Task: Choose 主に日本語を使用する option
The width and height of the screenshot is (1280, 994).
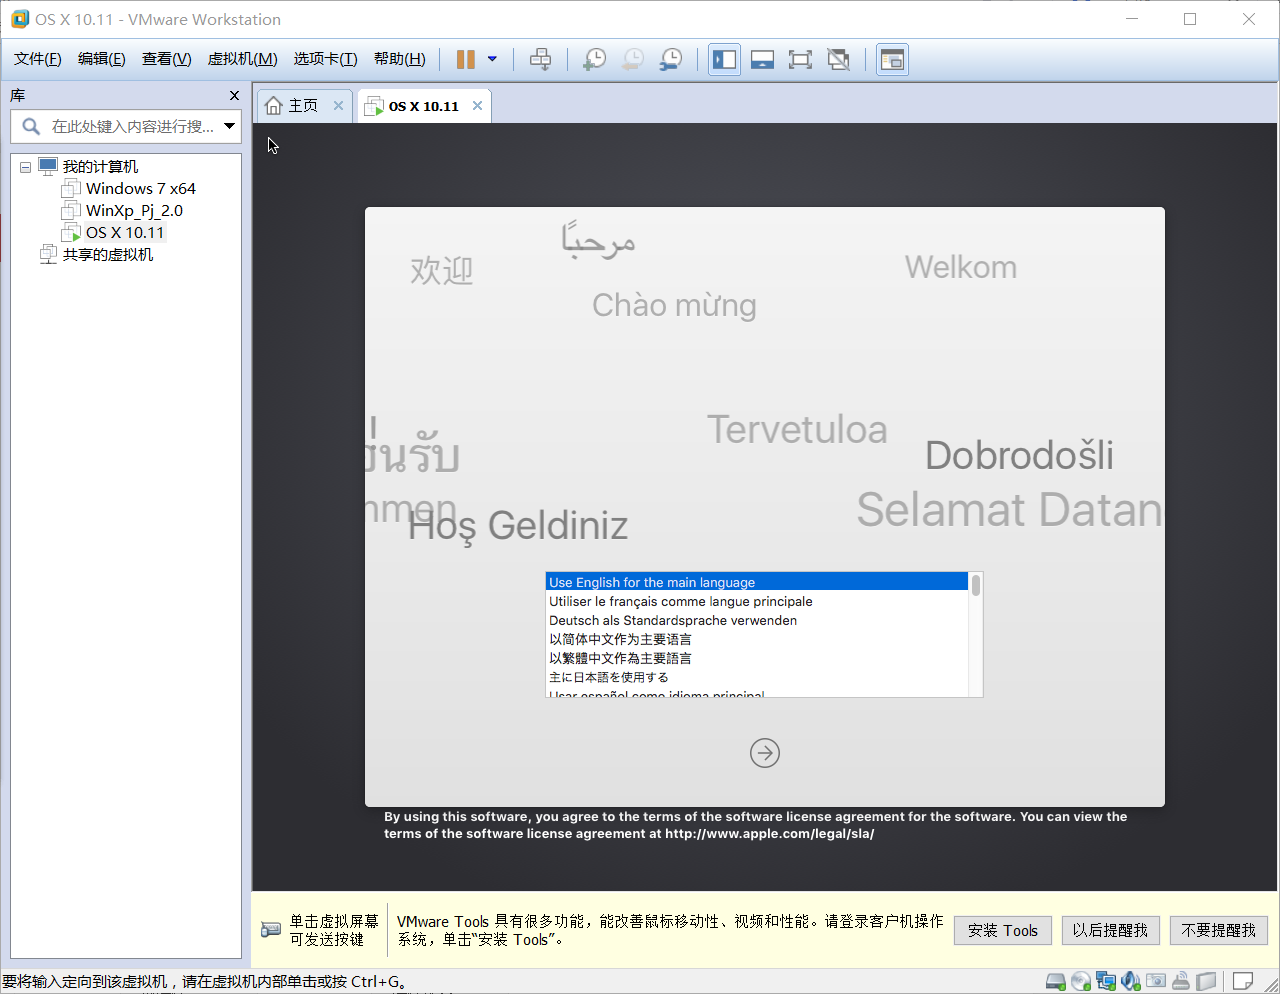Action: [757, 677]
